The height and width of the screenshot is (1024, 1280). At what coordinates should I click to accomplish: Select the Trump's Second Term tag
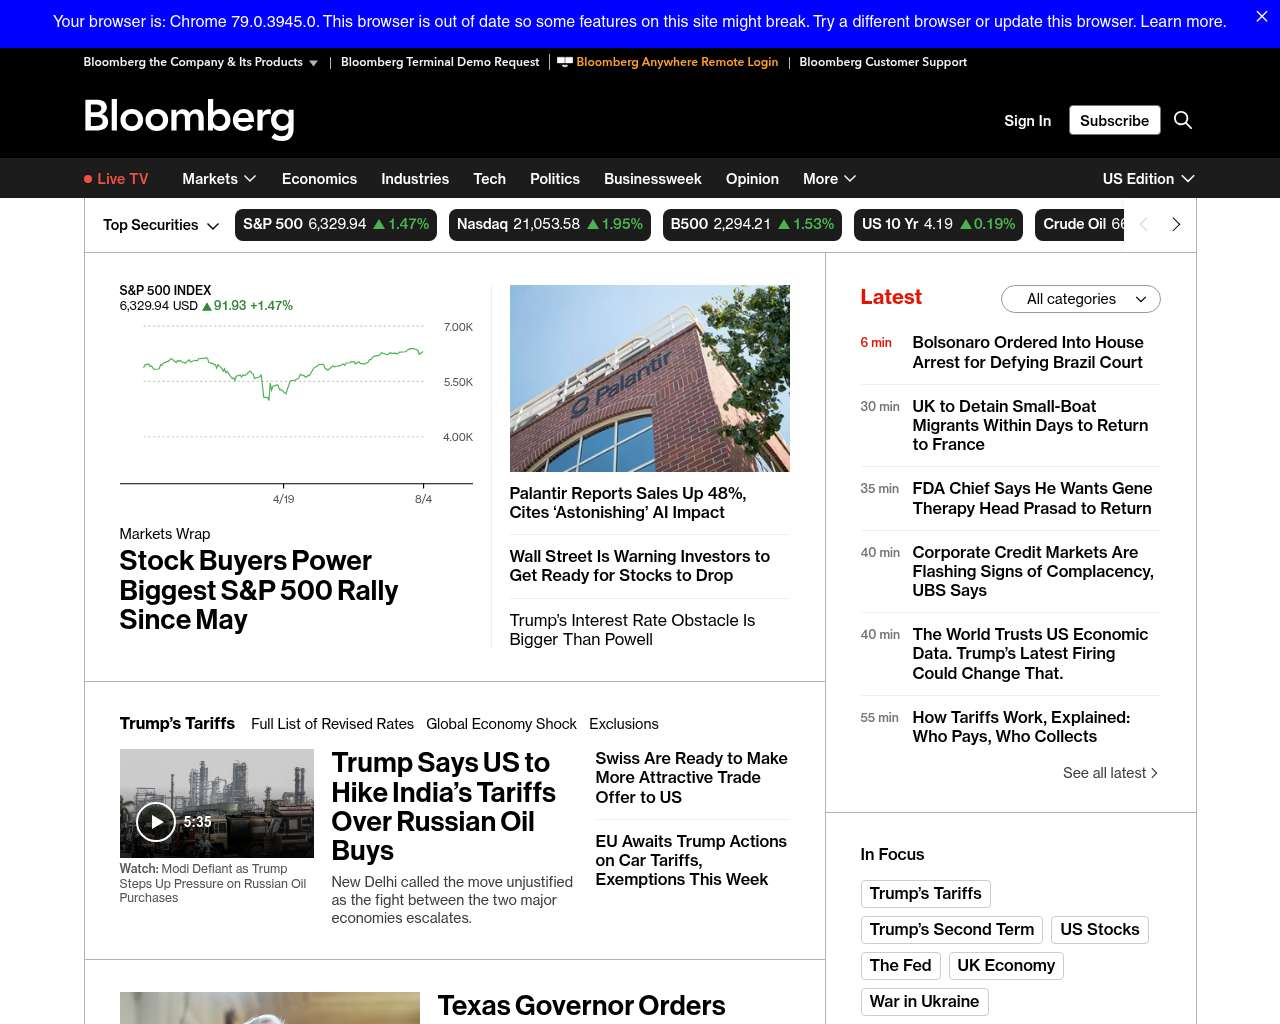951,930
